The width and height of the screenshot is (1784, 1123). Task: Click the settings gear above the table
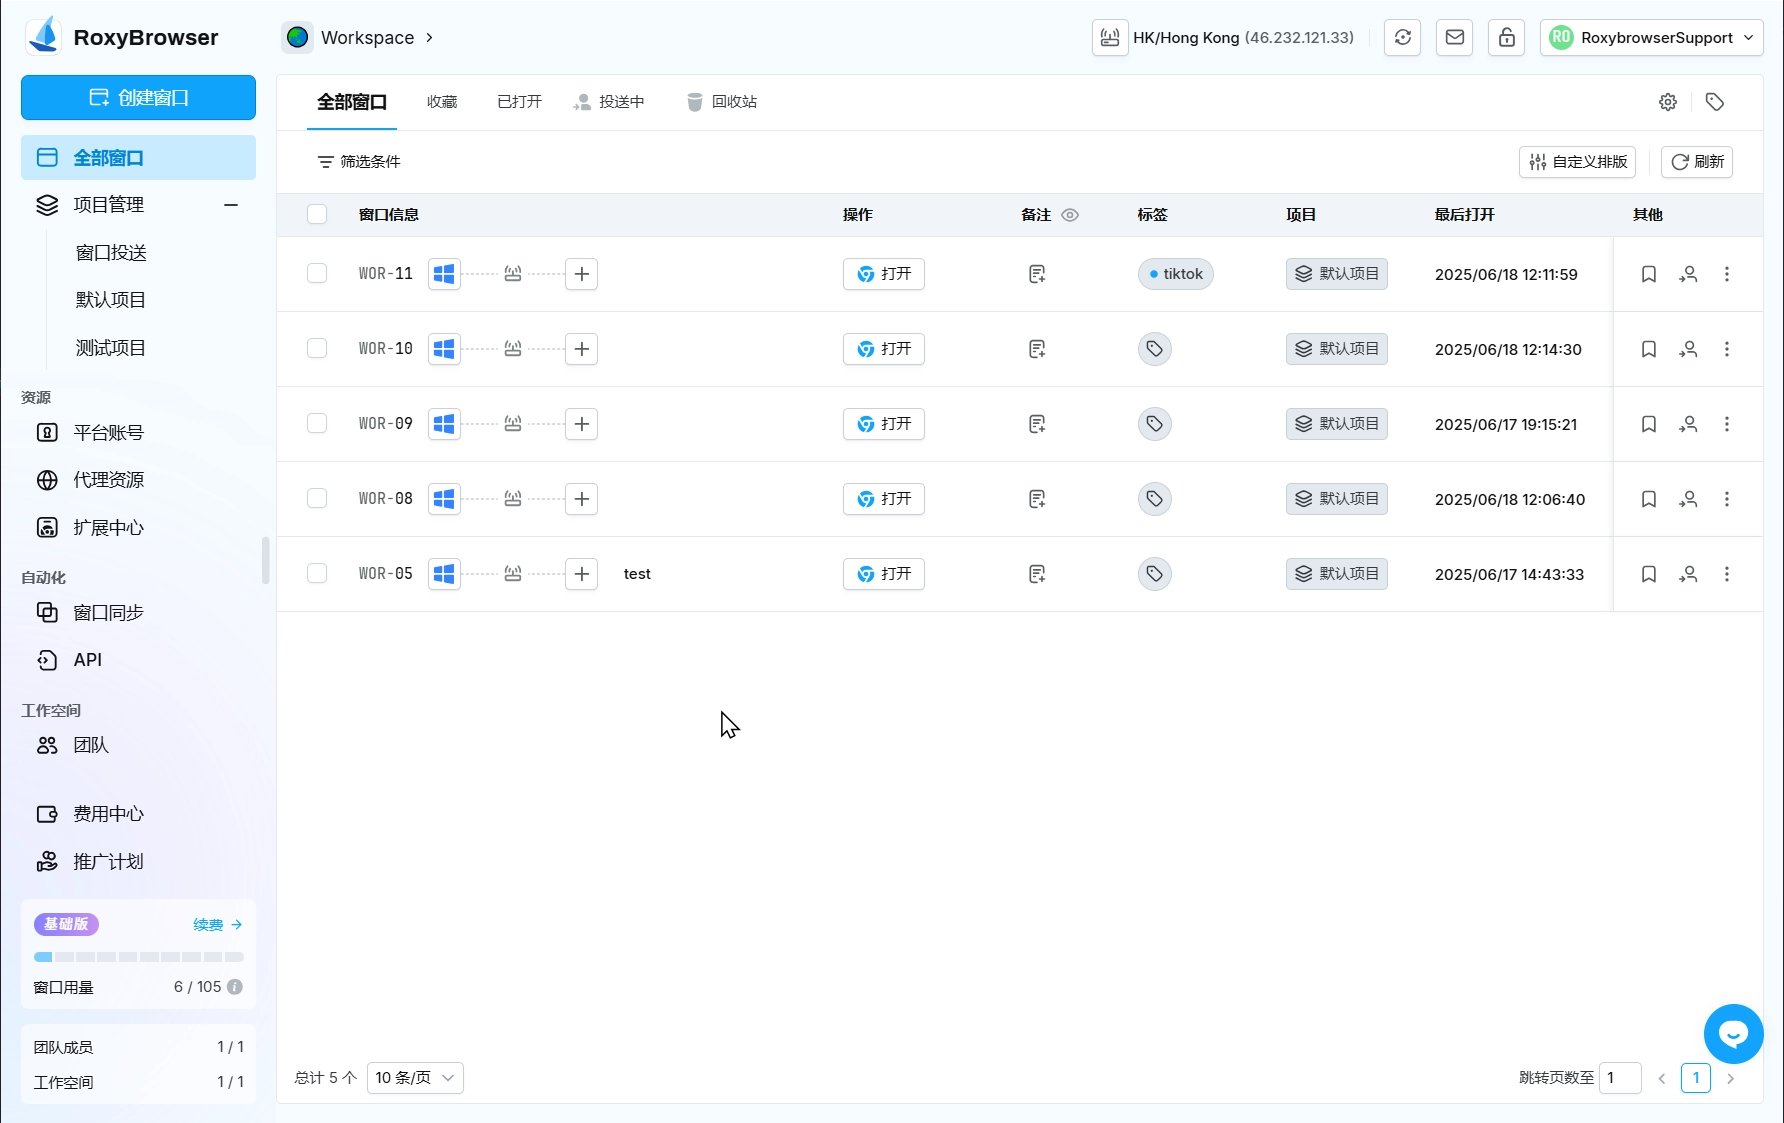click(x=1668, y=102)
